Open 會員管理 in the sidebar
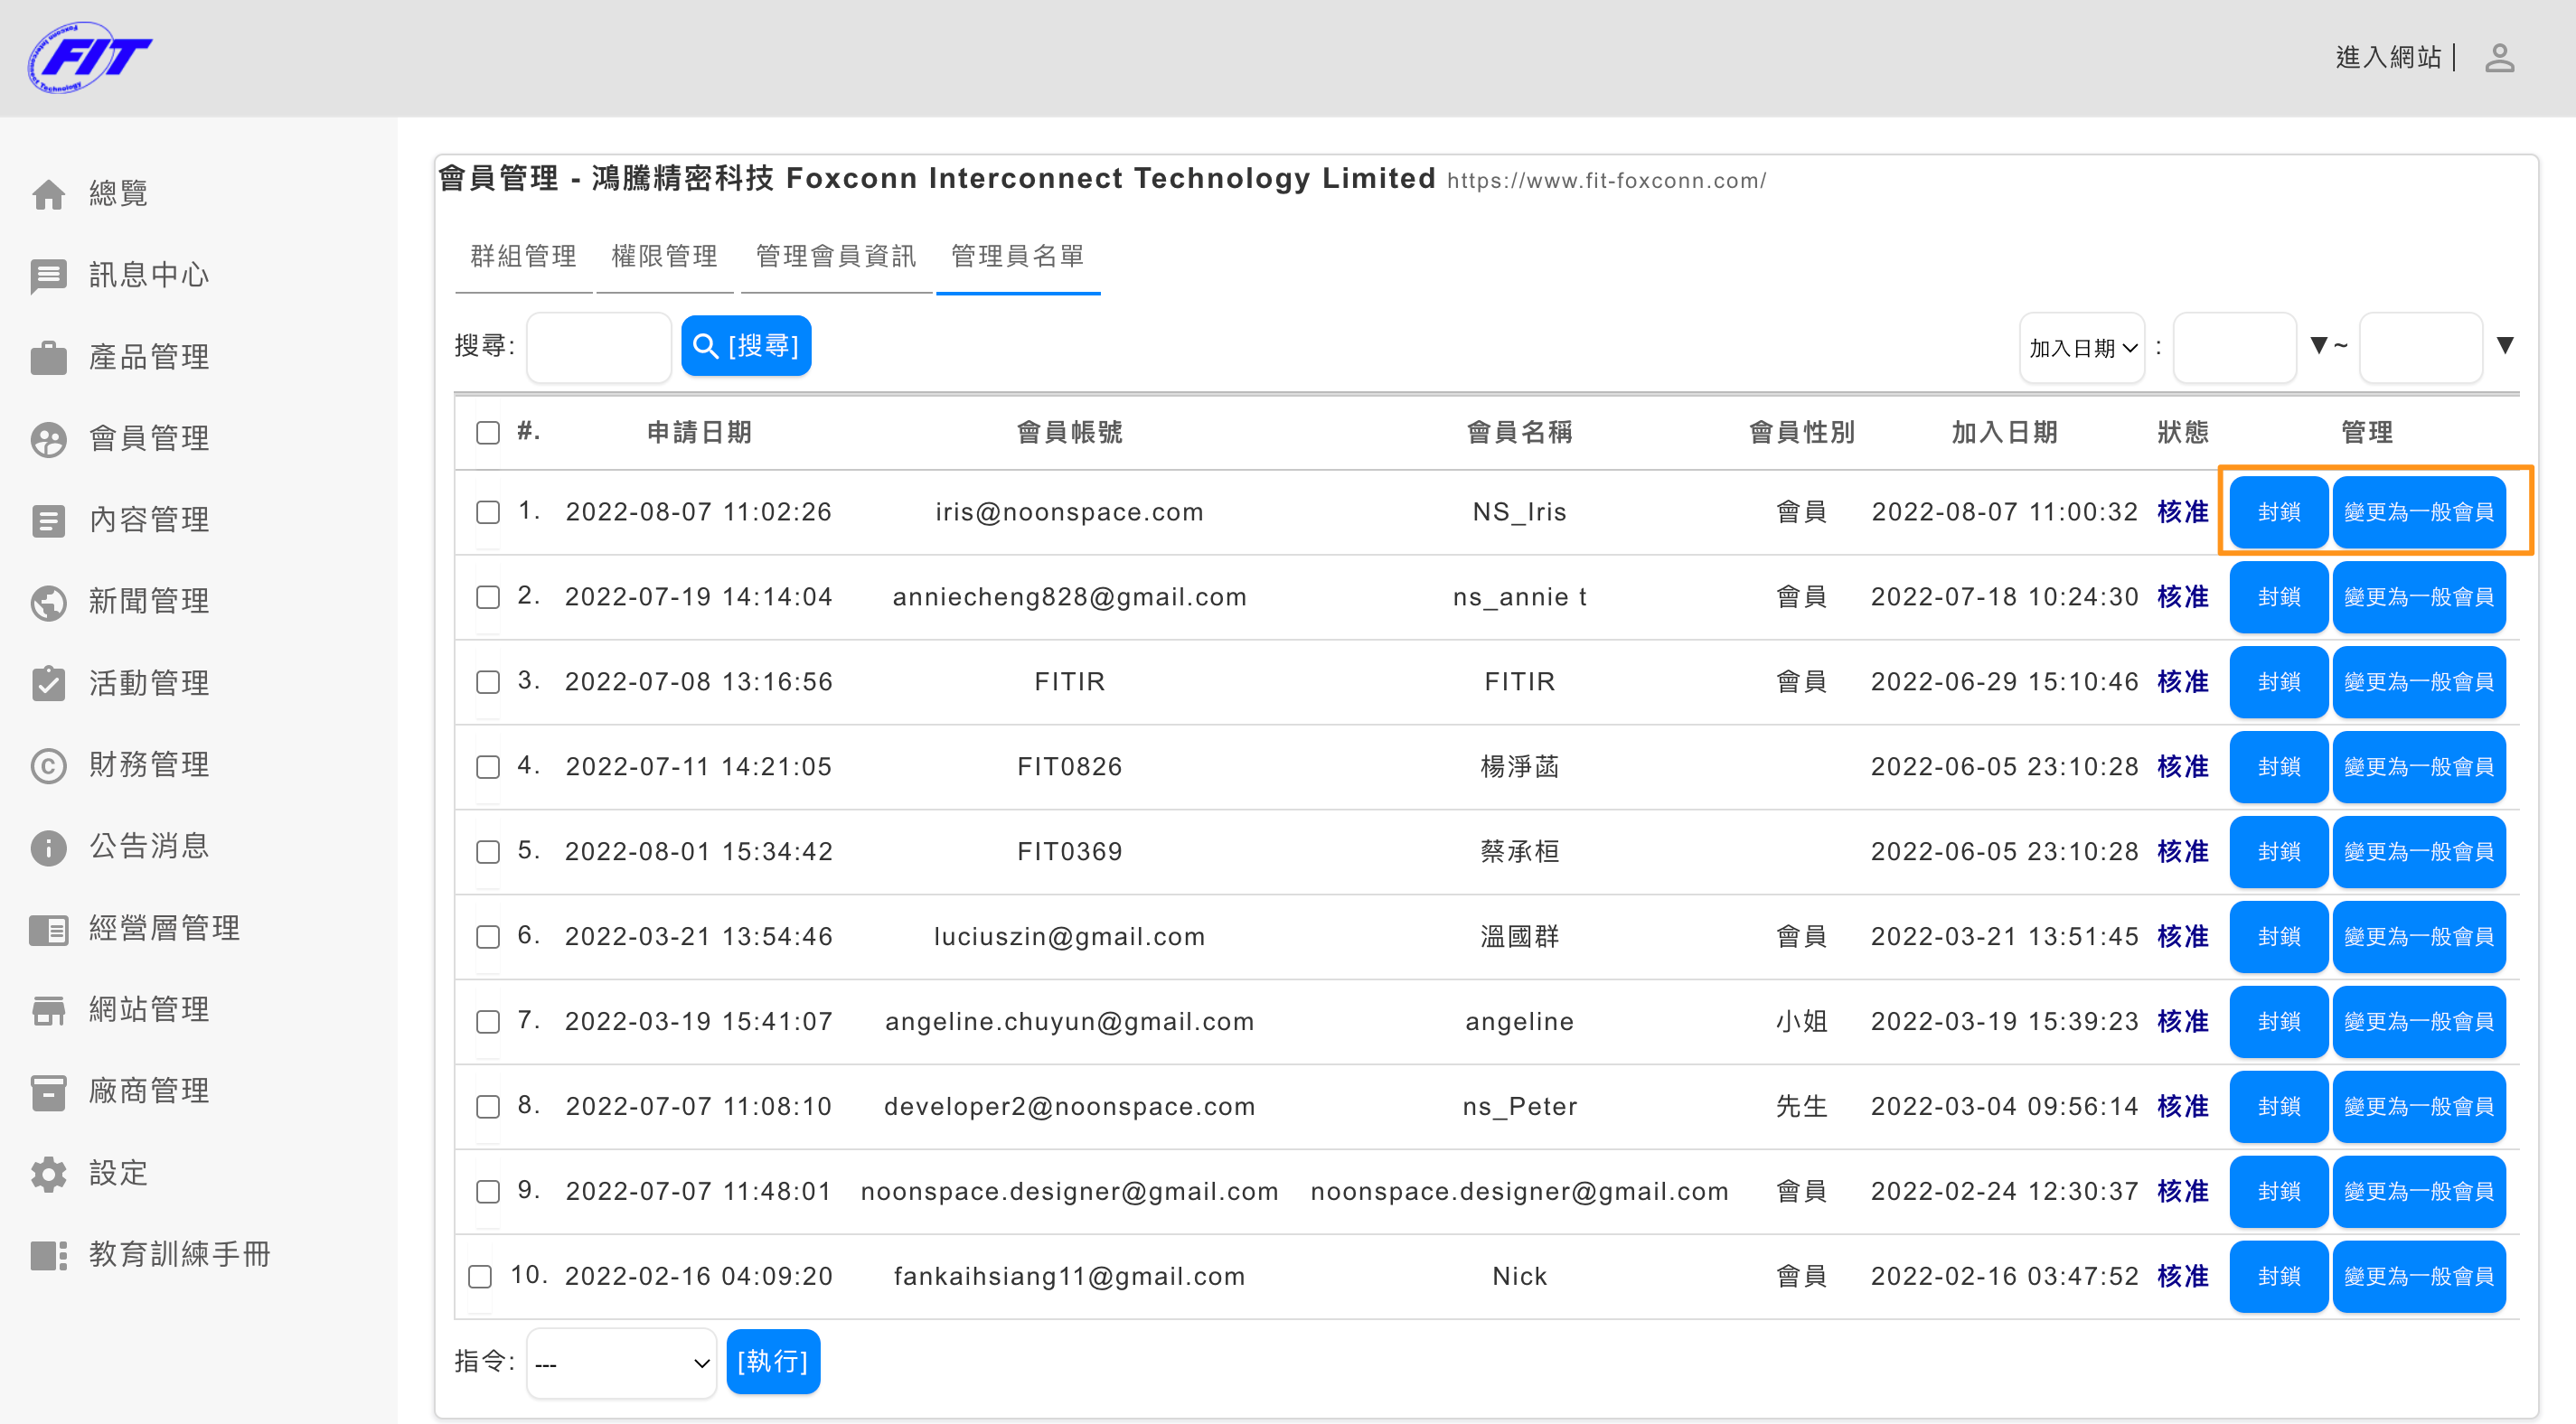 [149, 439]
